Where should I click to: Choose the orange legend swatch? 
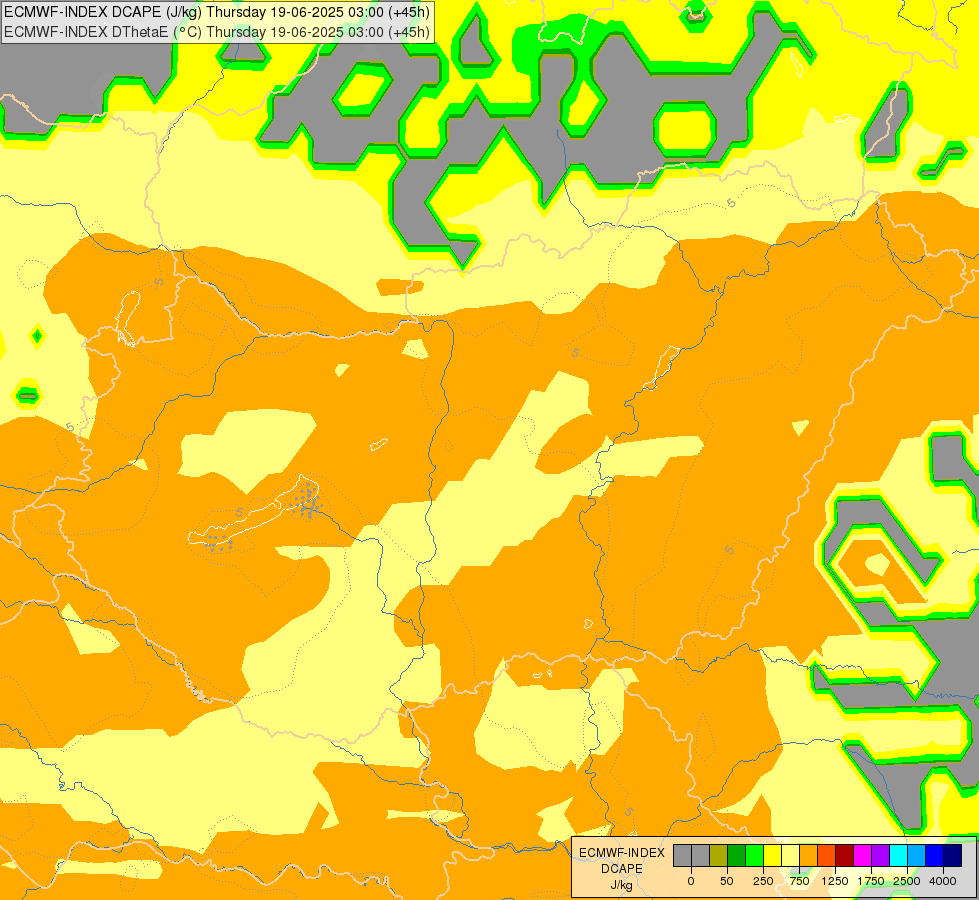click(809, 856)
